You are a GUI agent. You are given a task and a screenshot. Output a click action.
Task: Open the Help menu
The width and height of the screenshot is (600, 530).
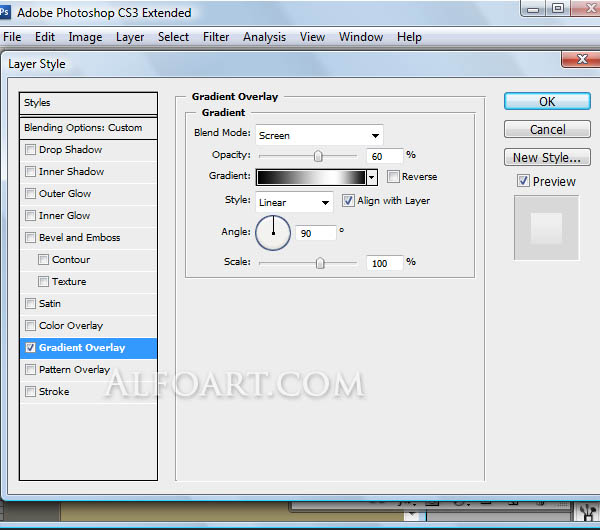409,37
